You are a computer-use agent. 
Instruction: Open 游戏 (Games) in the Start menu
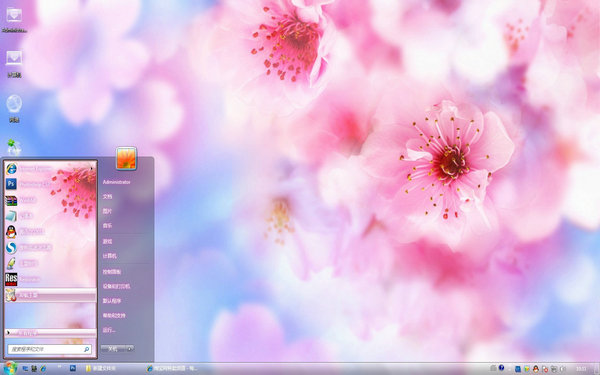(108, 241)
